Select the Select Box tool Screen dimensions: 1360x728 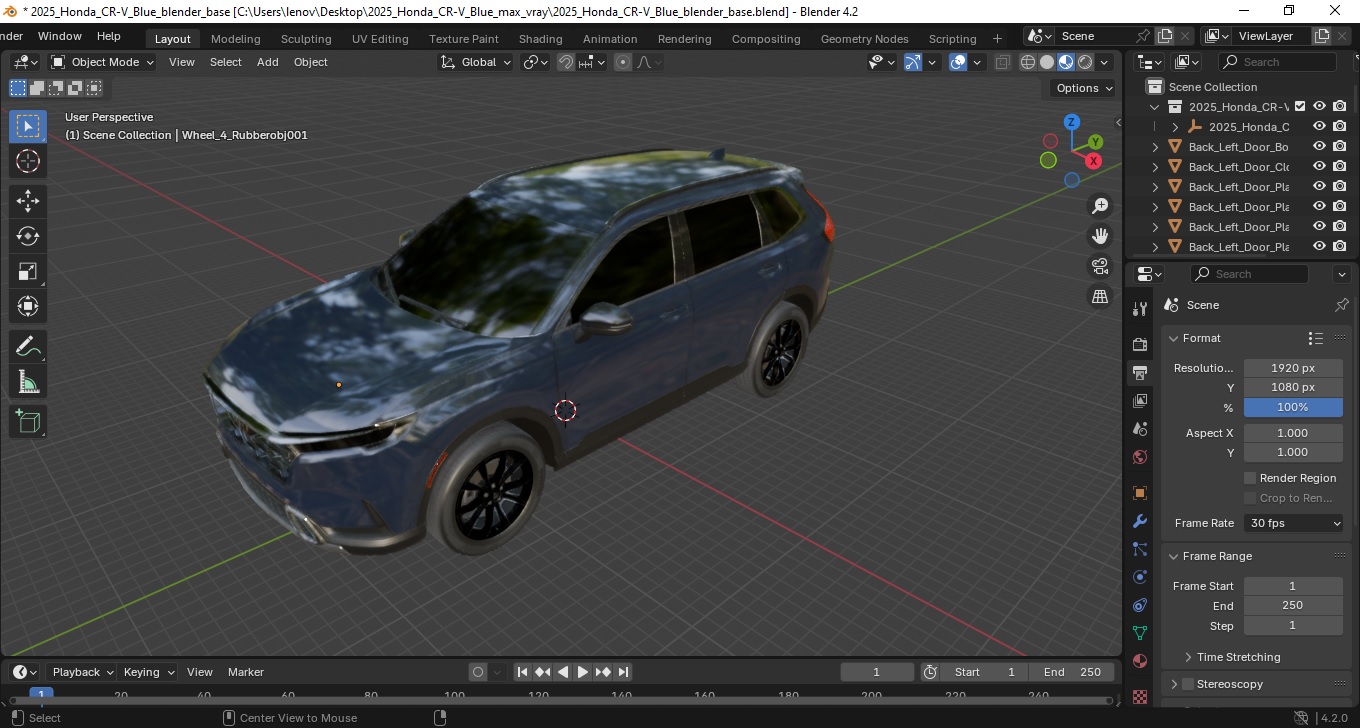[28, 126]
